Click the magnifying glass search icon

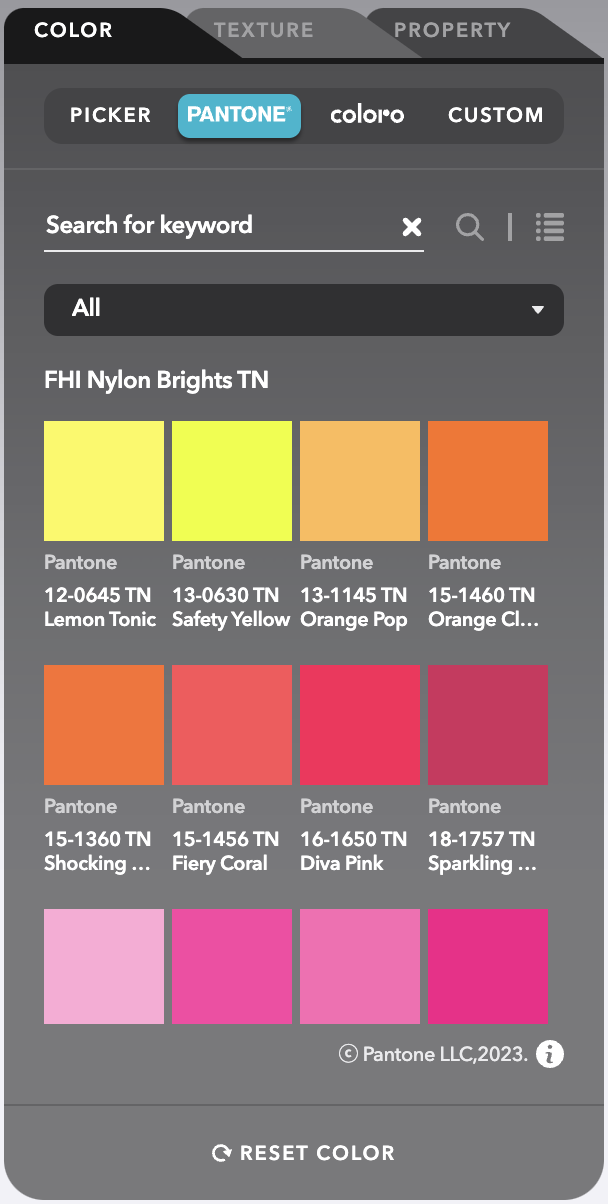coord(470,227)
